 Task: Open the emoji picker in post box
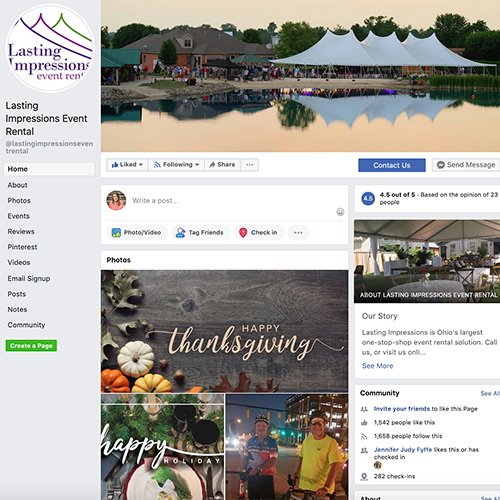pos(340,212)
